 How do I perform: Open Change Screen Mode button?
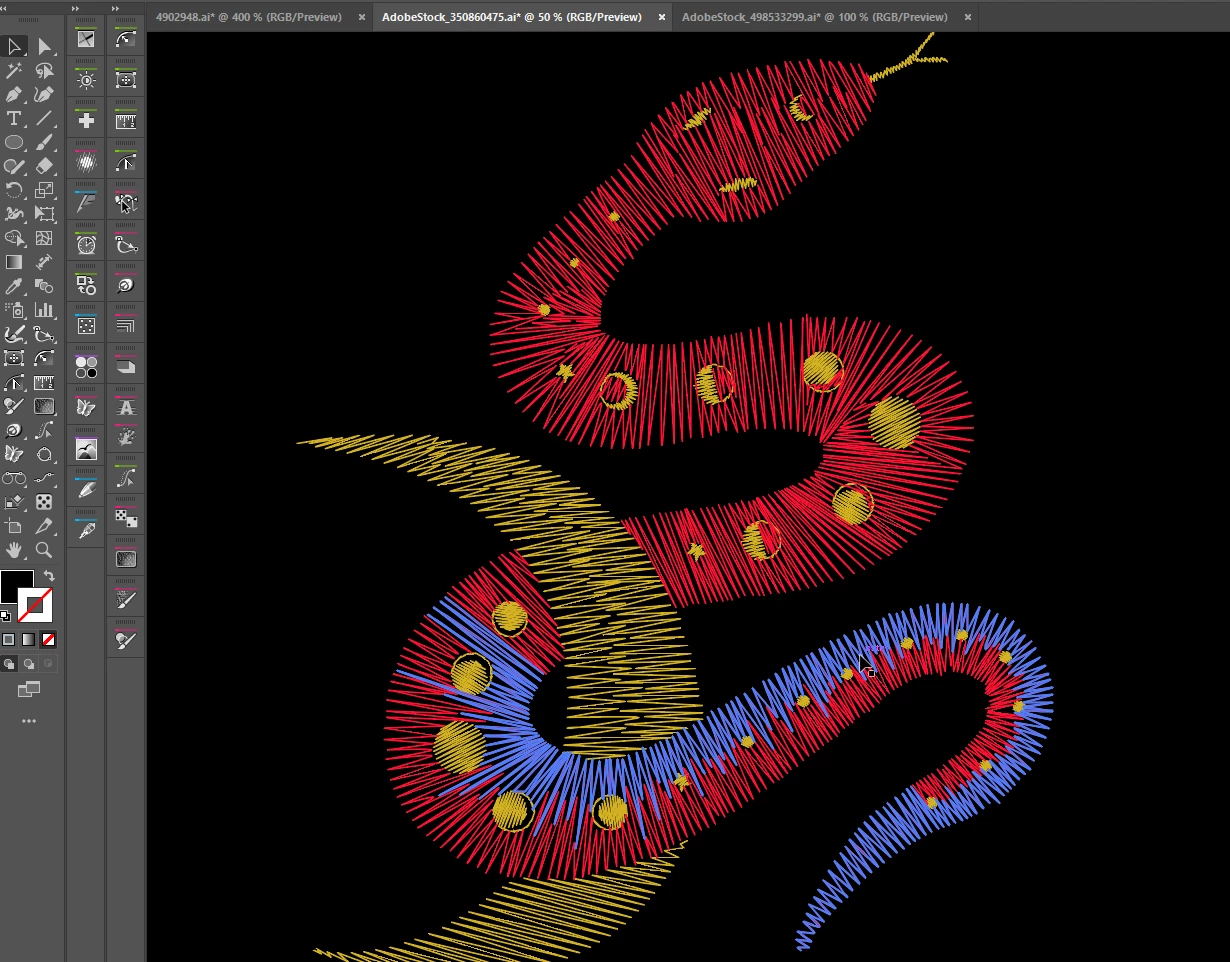tap(29, 689)
